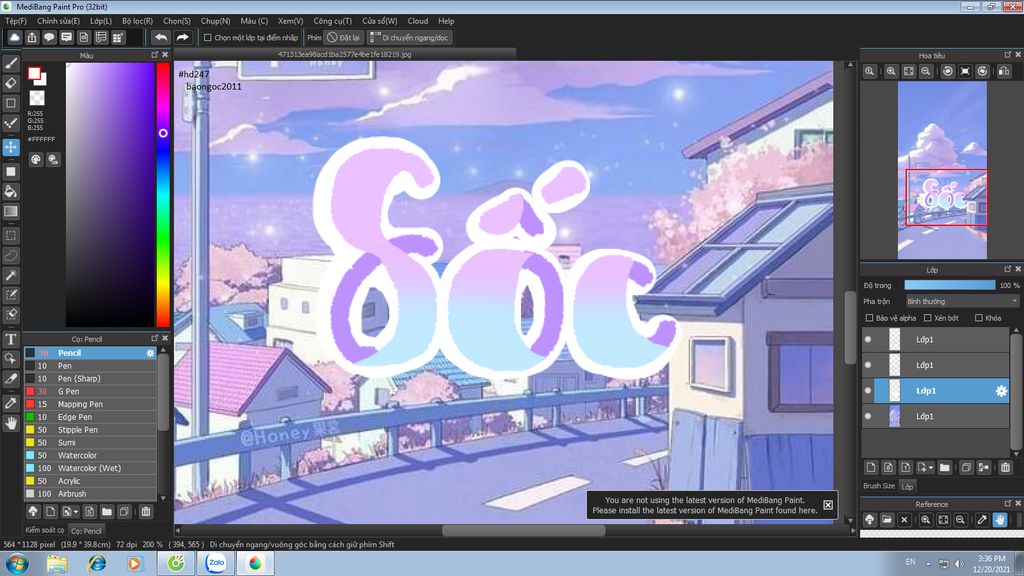Switch to 'Brush Size' tab
Image resolution: width=1024 pixels, height=576 pixels.
879,486
